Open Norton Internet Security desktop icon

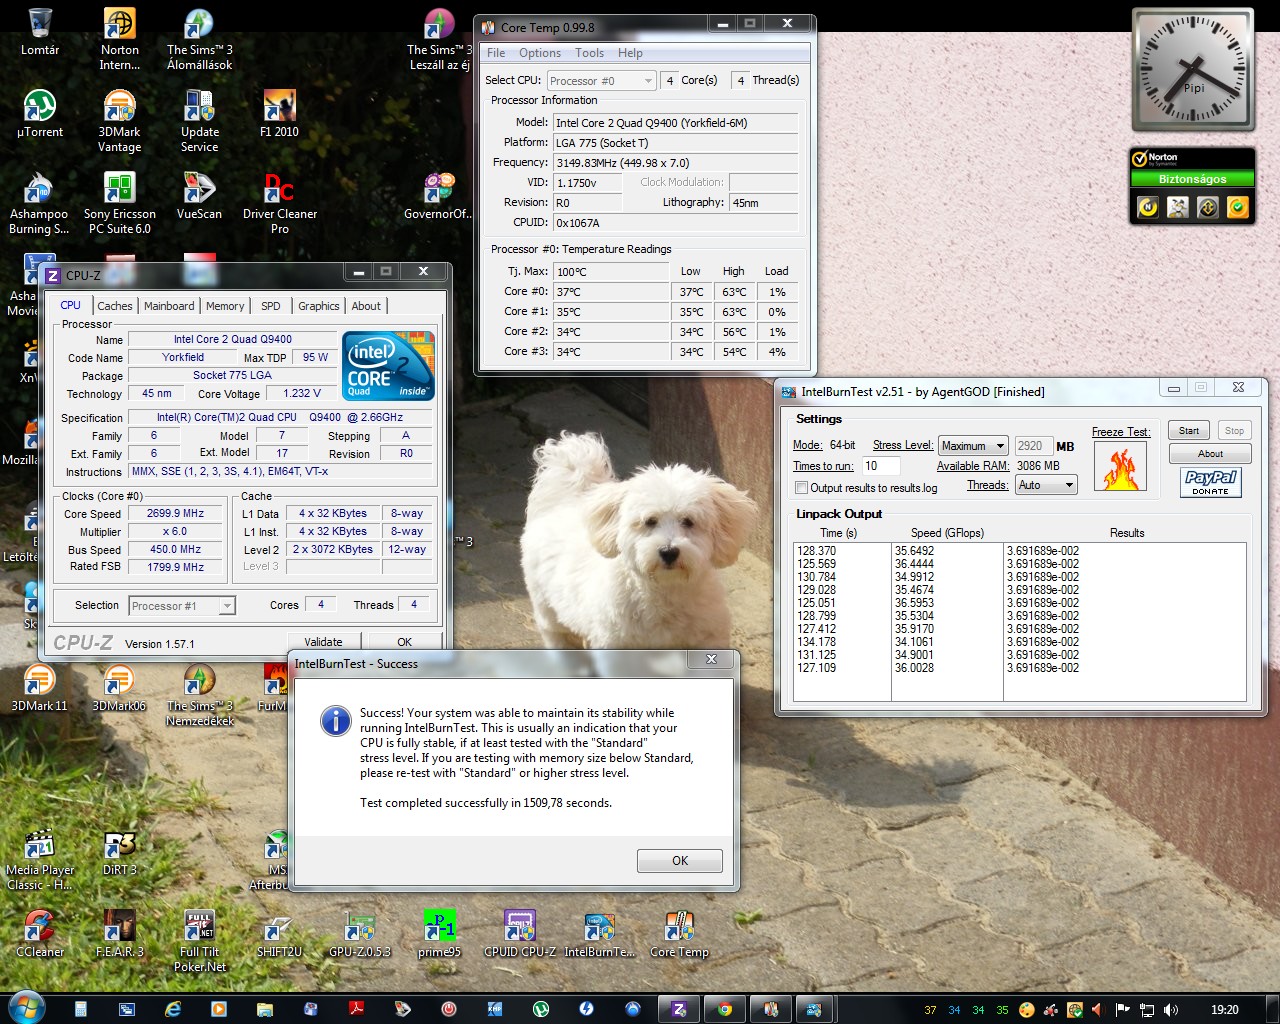(x=120, y=38)
